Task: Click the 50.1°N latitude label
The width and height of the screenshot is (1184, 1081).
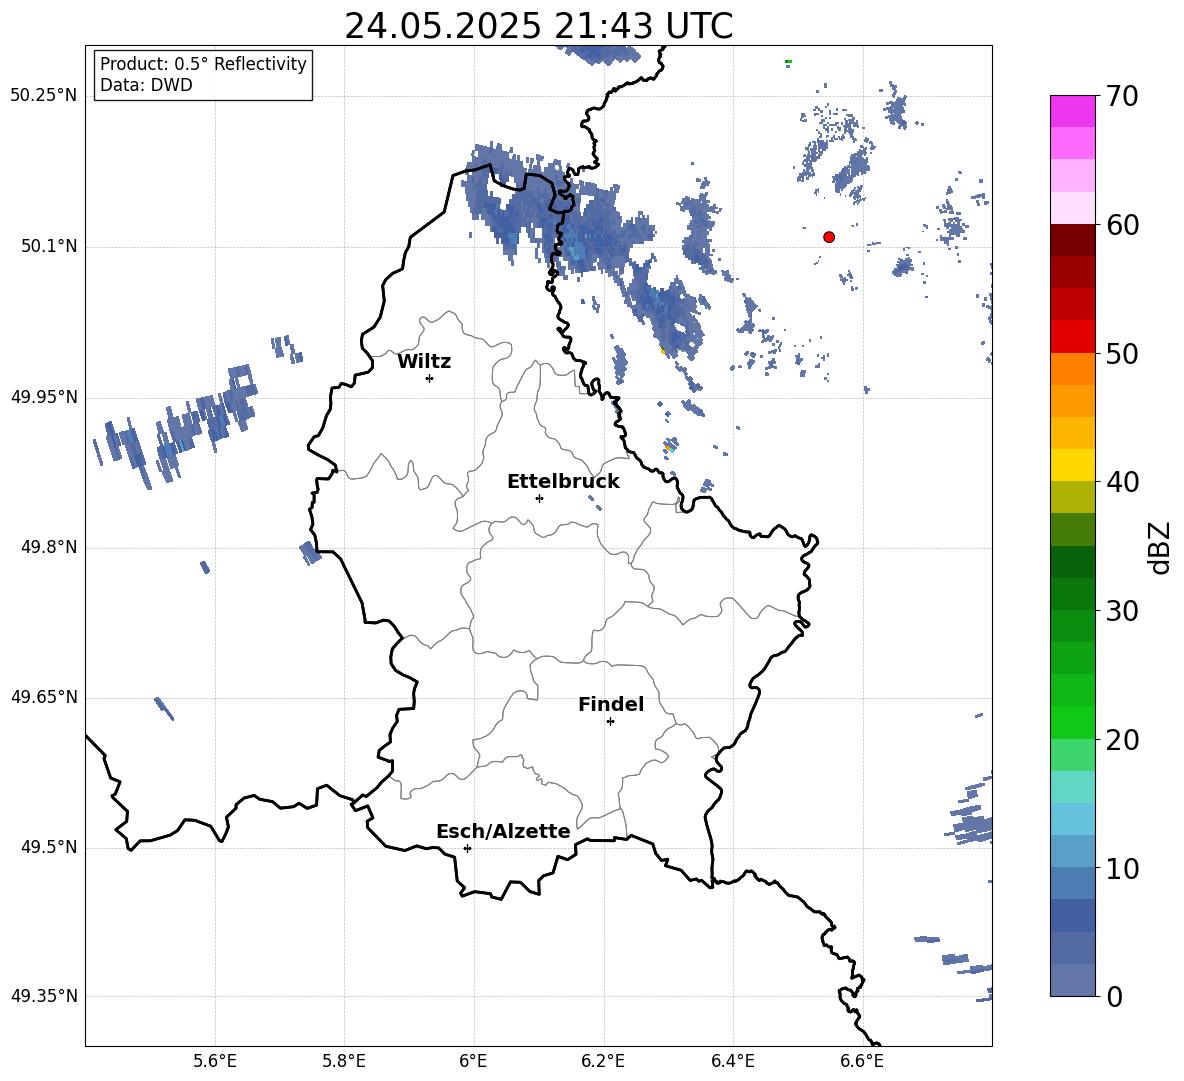Action: pyautogui.click(x=48, y=247)
